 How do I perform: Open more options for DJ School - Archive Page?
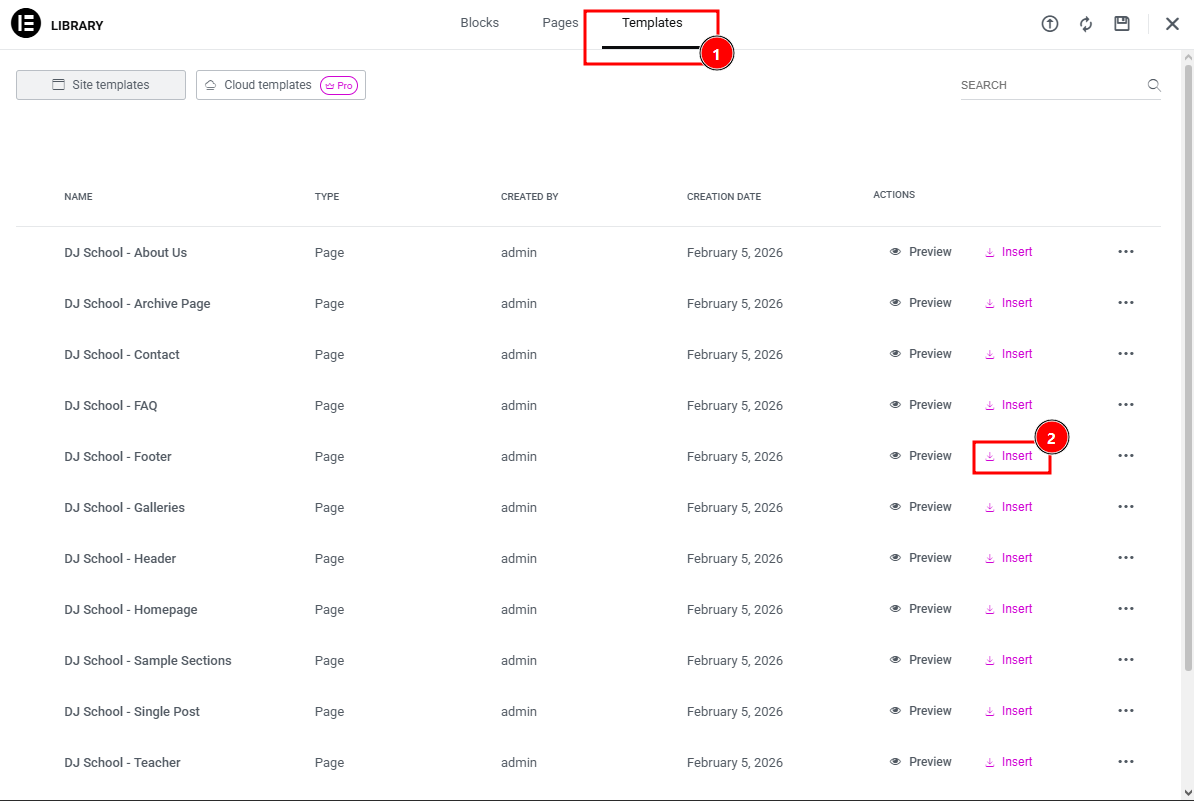click(1125, 303)
